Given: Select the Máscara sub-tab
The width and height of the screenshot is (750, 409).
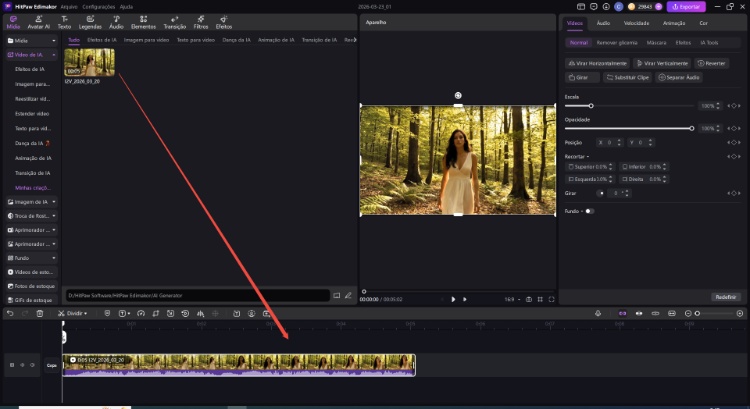Looking at the screenshot, I should (656, 43).
